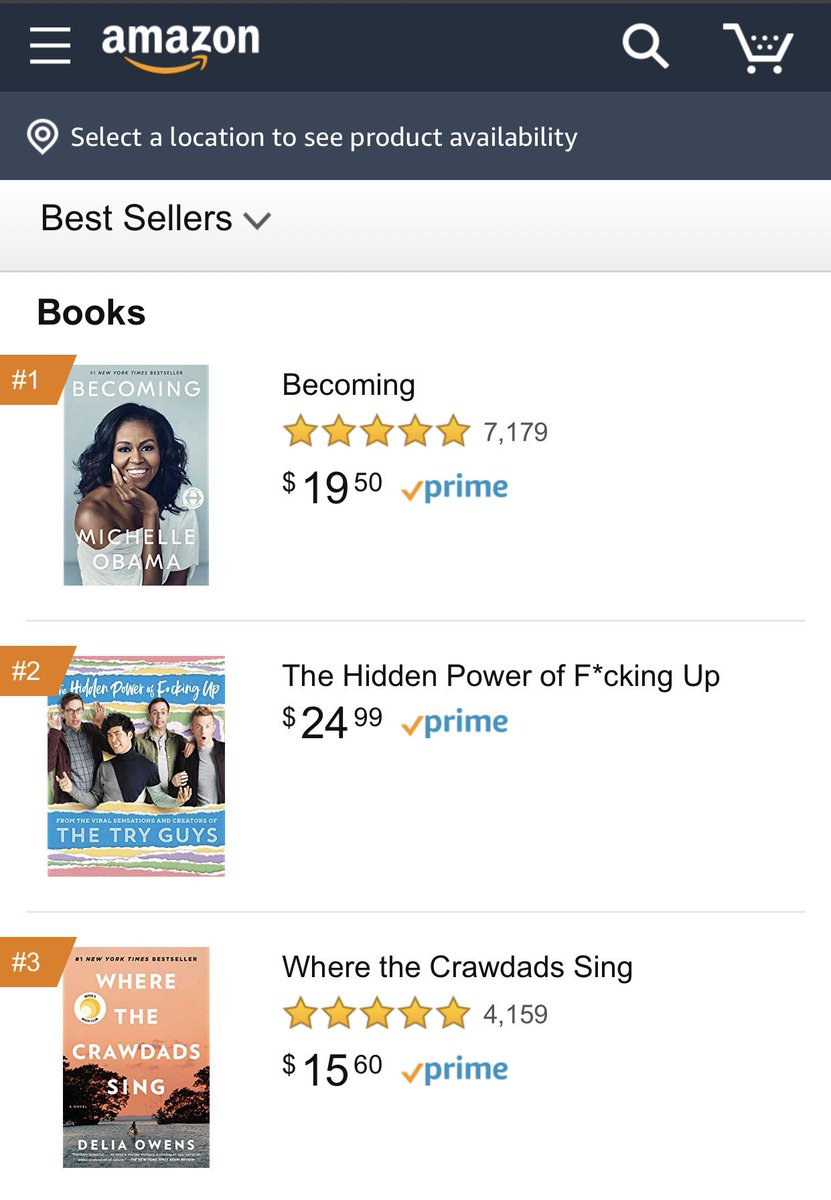The height and width of the screenshot is (1200, 831).
Task: Click the 7,179 review count
Action: tap(515, 432)
